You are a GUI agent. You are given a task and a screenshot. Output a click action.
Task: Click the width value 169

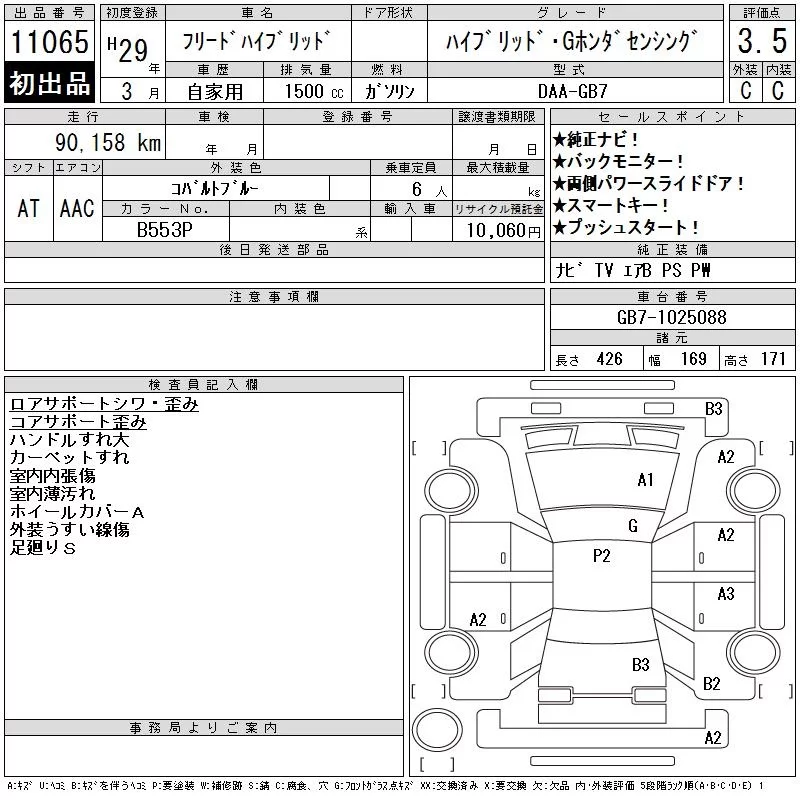[x=693, y=359]
